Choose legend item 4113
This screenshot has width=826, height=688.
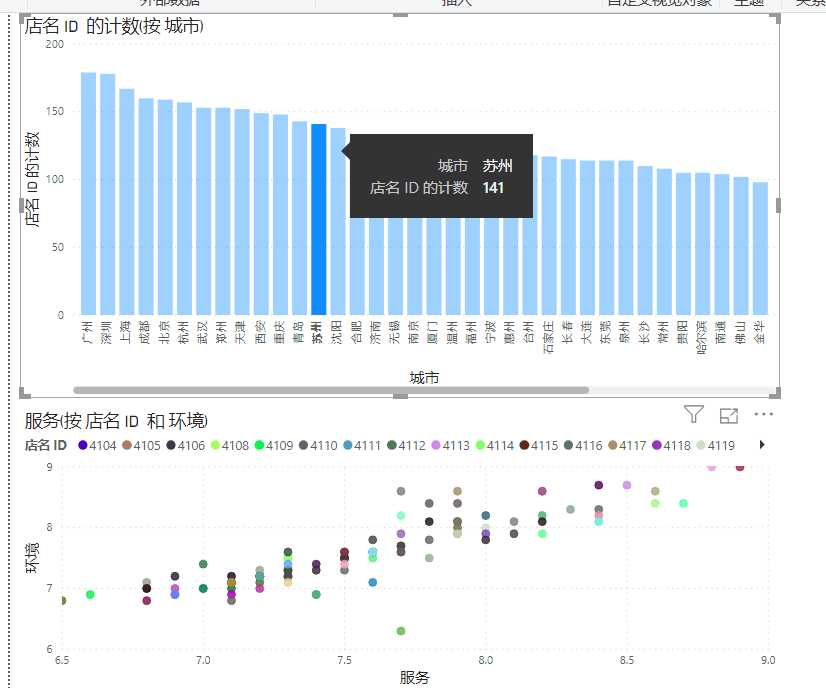point(450,445)
